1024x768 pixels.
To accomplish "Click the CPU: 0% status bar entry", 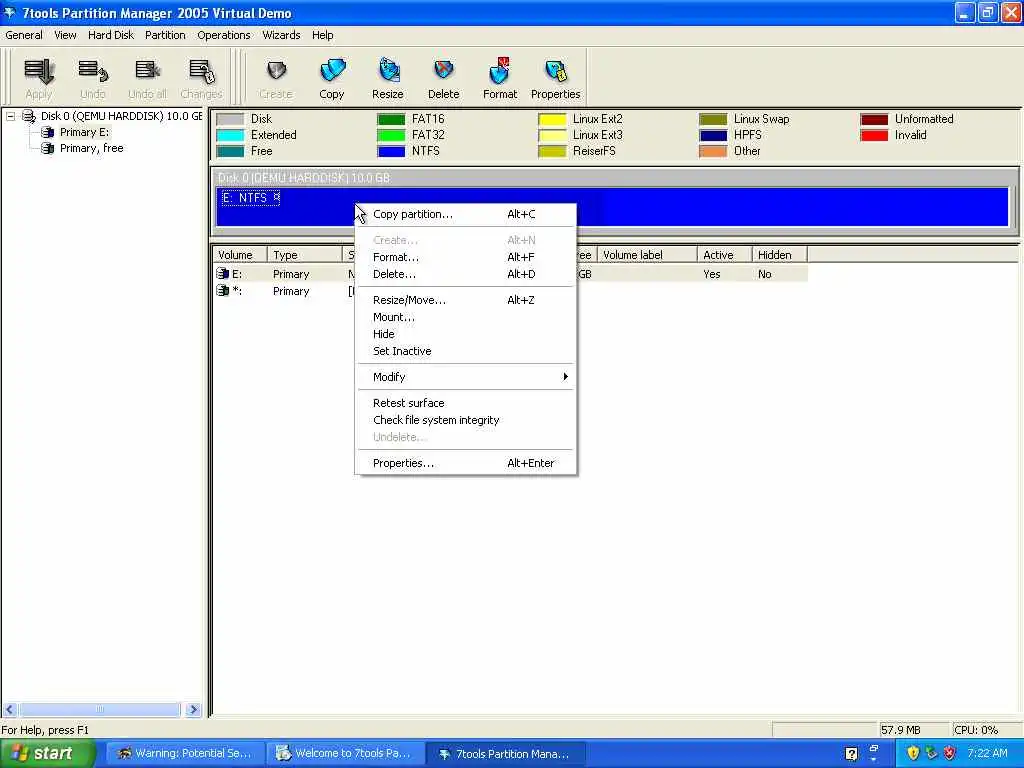I will pyautogui.click(x=984, y=729).
